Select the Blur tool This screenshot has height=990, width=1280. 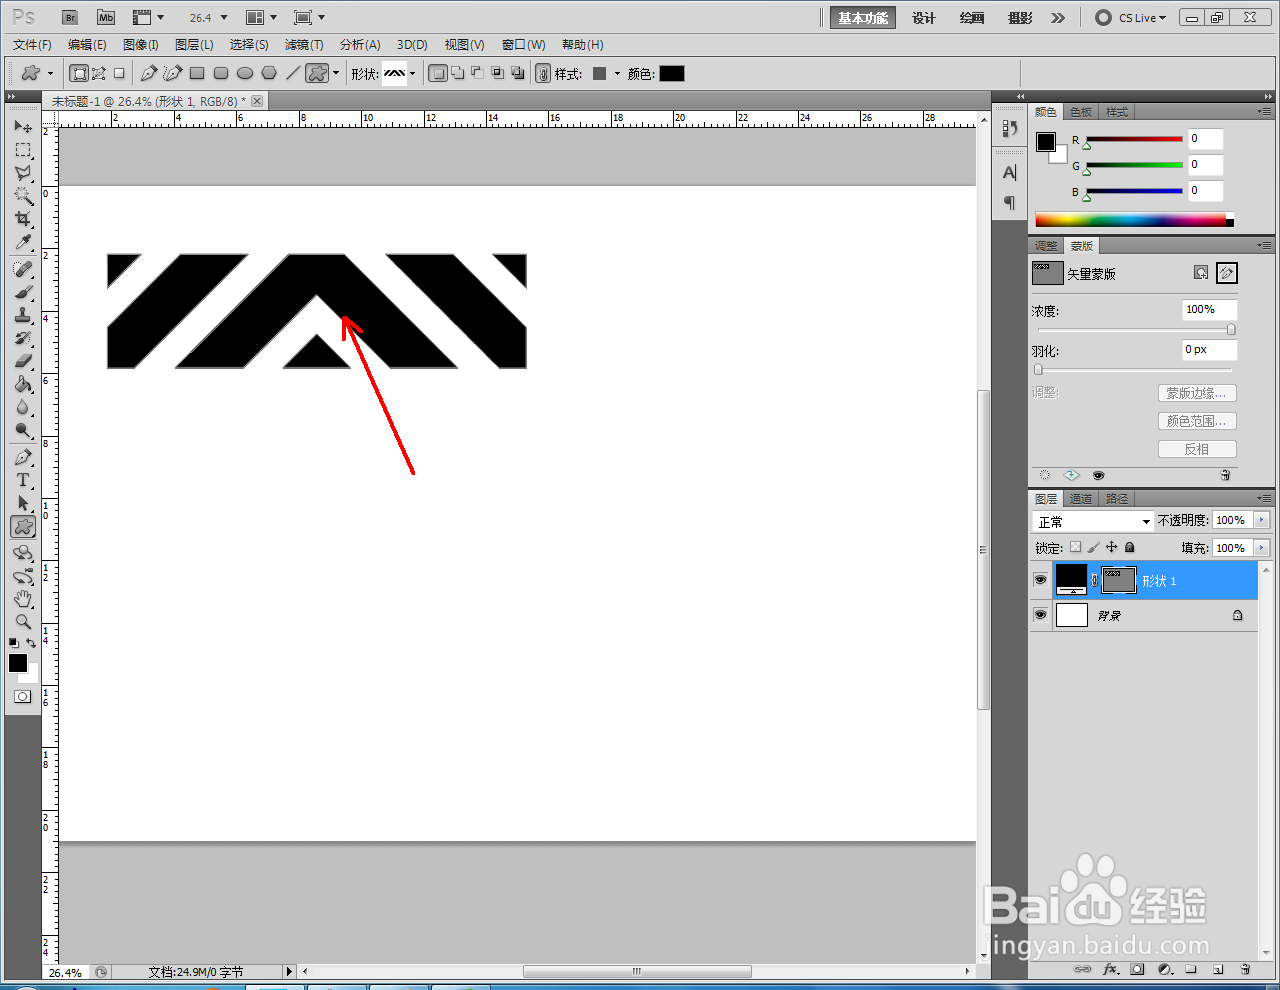tap(23, 407)
